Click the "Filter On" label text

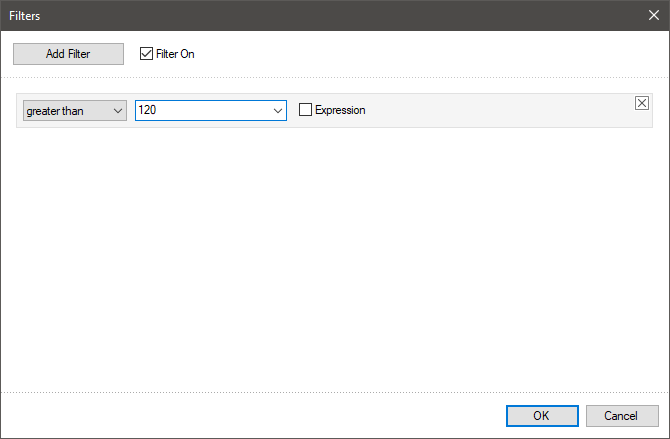tap(176, 54)
